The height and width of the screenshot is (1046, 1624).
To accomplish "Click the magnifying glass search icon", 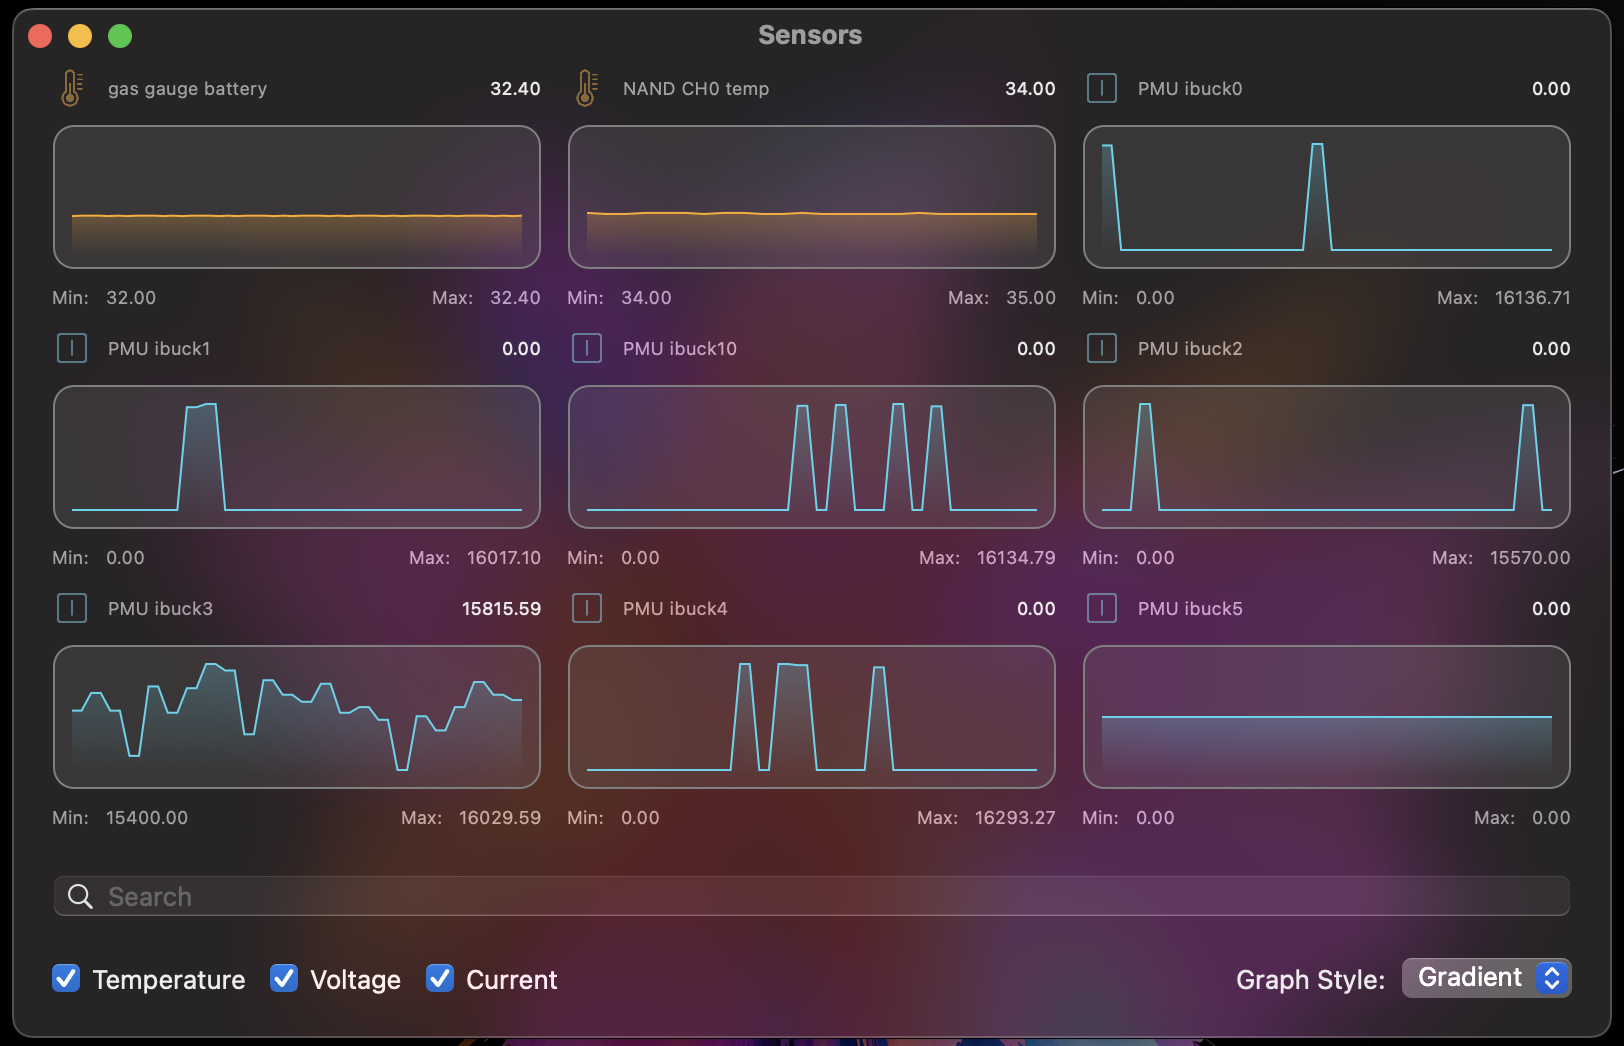I will (x=80, y=896).
